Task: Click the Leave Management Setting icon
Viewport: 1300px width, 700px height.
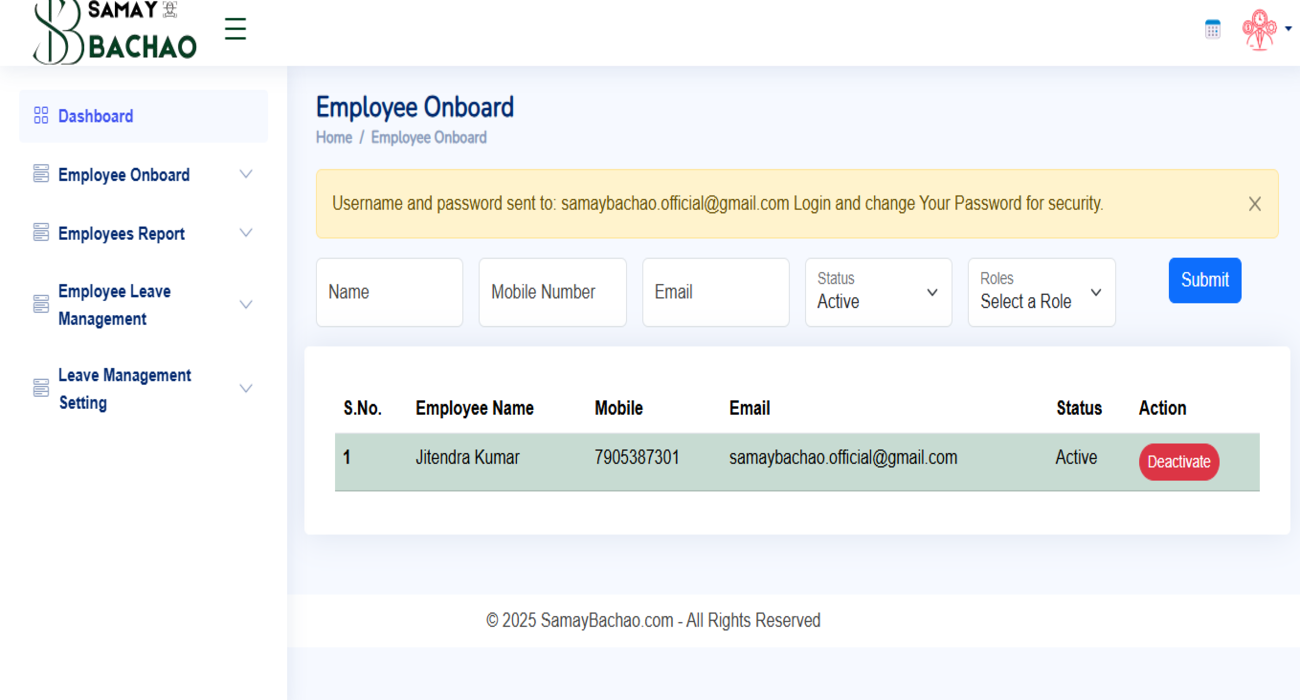Action: [40, 386]
